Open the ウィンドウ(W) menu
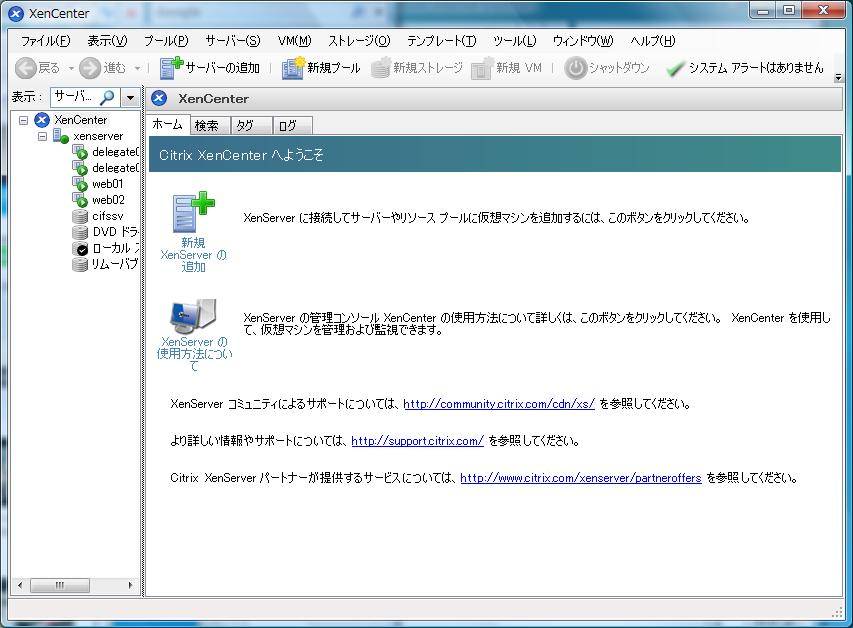Screen dimensions: 853x628 coord(583,41)
